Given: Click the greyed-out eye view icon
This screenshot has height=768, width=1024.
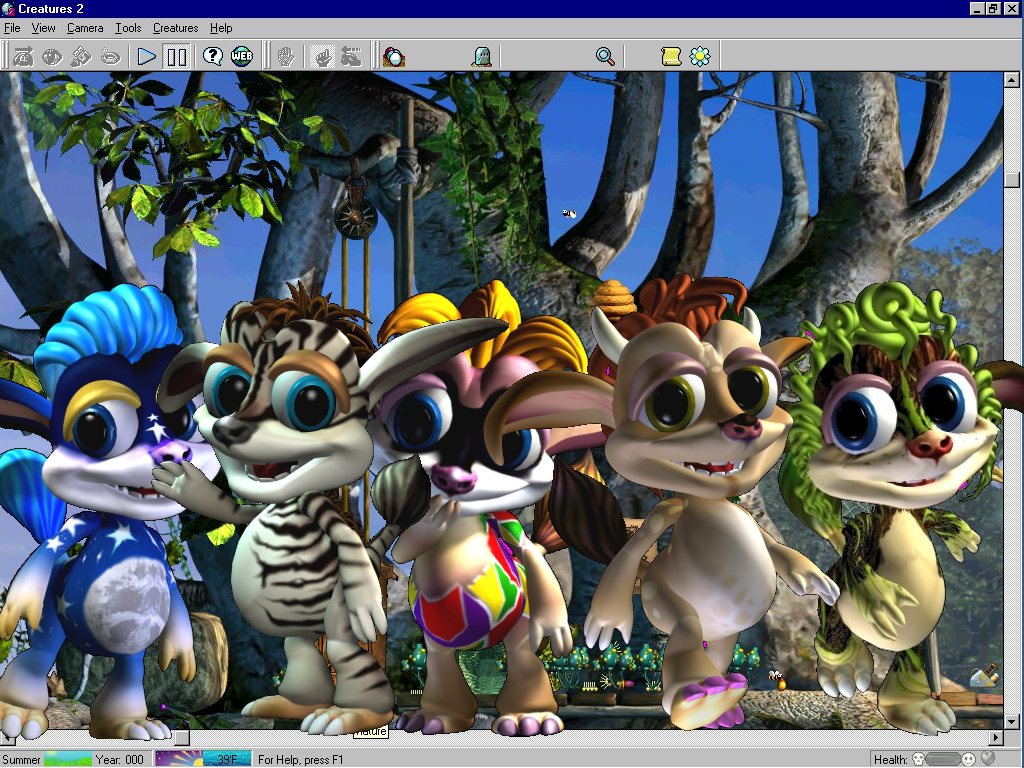Looking at the screenshot, I should pos(52,57).
